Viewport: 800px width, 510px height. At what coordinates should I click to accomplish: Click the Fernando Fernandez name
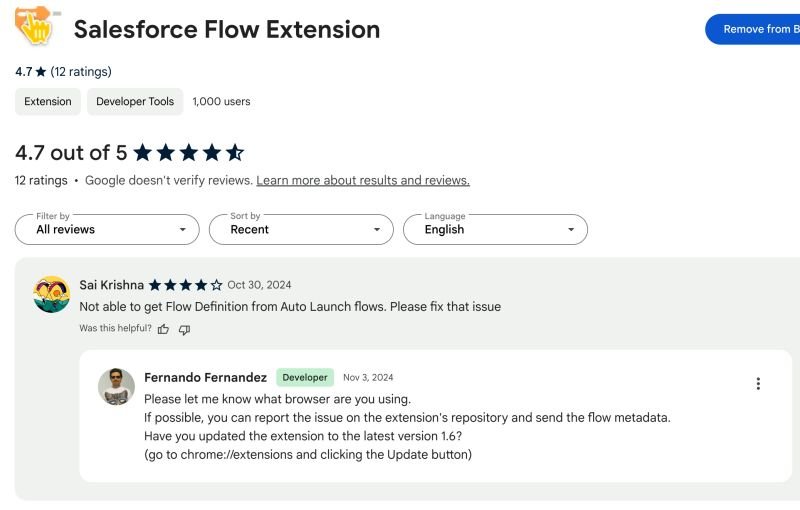click(x=206, y=377)
